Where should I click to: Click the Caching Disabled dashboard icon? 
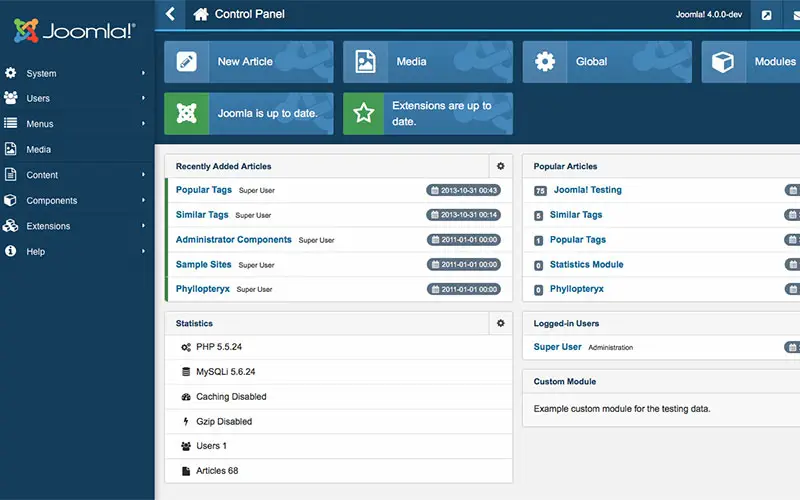tap(186, 396)
